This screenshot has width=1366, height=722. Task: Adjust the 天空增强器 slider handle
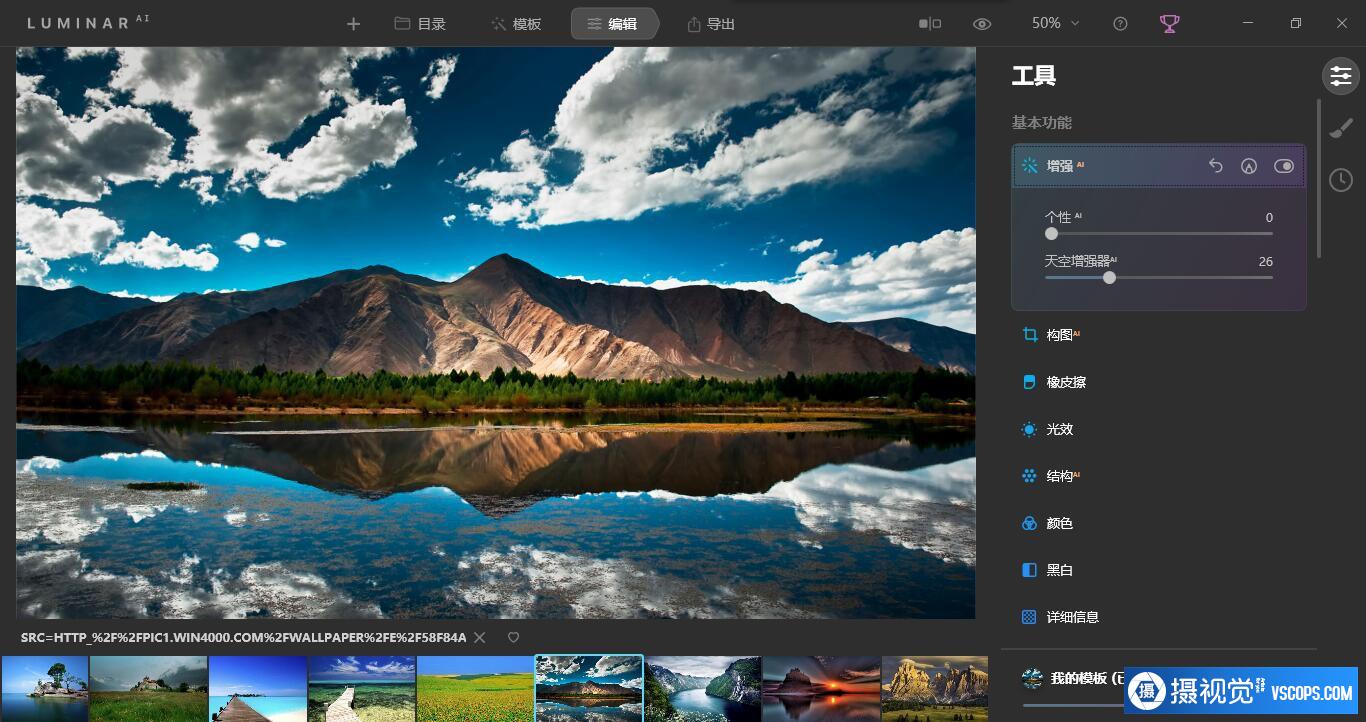(1109, 277)
